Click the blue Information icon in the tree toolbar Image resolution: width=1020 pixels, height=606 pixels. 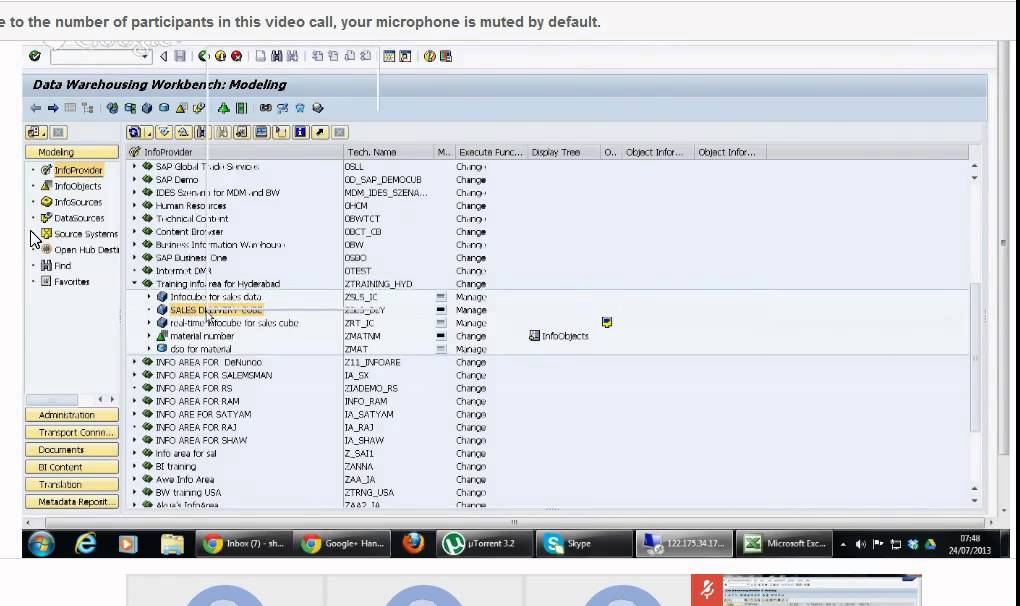(x=300, y=132)
